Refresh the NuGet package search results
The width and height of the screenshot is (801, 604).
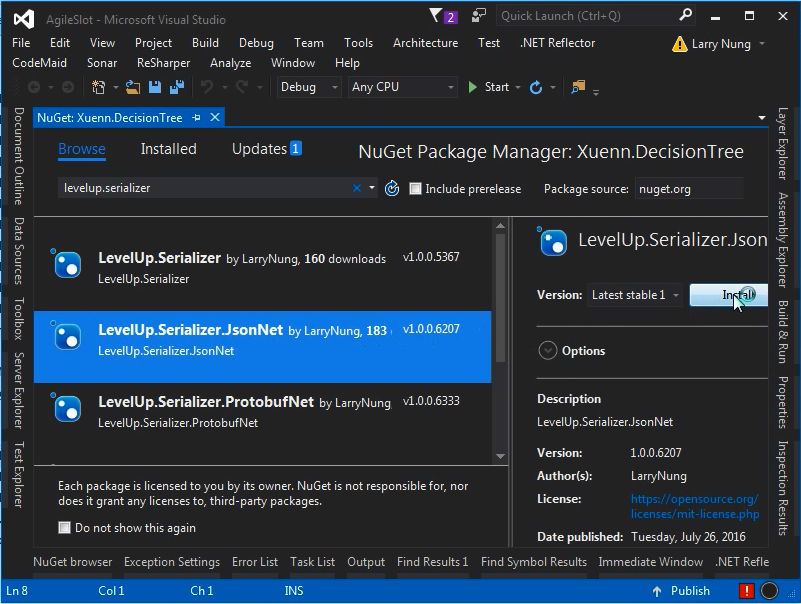point(392,189)
